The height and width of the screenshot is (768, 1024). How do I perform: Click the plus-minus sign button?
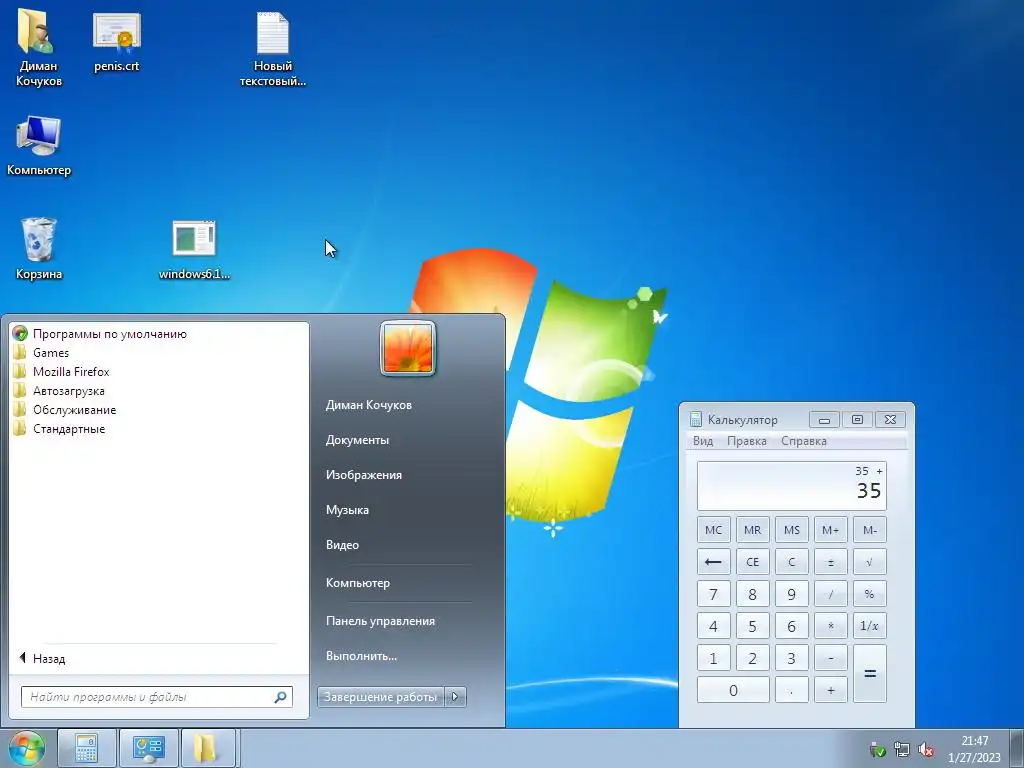click(831, 562)
